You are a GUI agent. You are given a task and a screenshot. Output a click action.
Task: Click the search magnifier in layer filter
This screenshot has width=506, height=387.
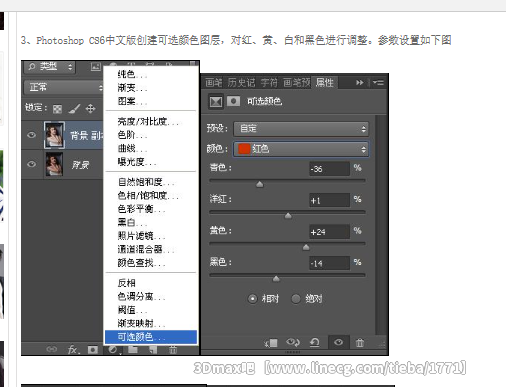click(x=32, y=67)
